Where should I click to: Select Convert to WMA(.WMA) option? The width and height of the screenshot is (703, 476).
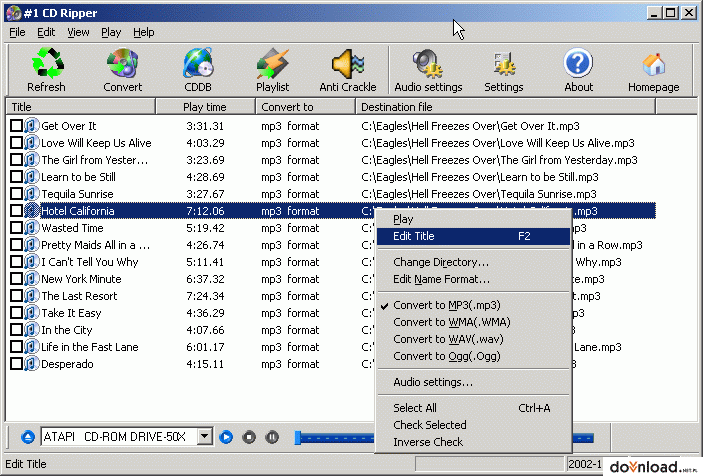point(473,322)
